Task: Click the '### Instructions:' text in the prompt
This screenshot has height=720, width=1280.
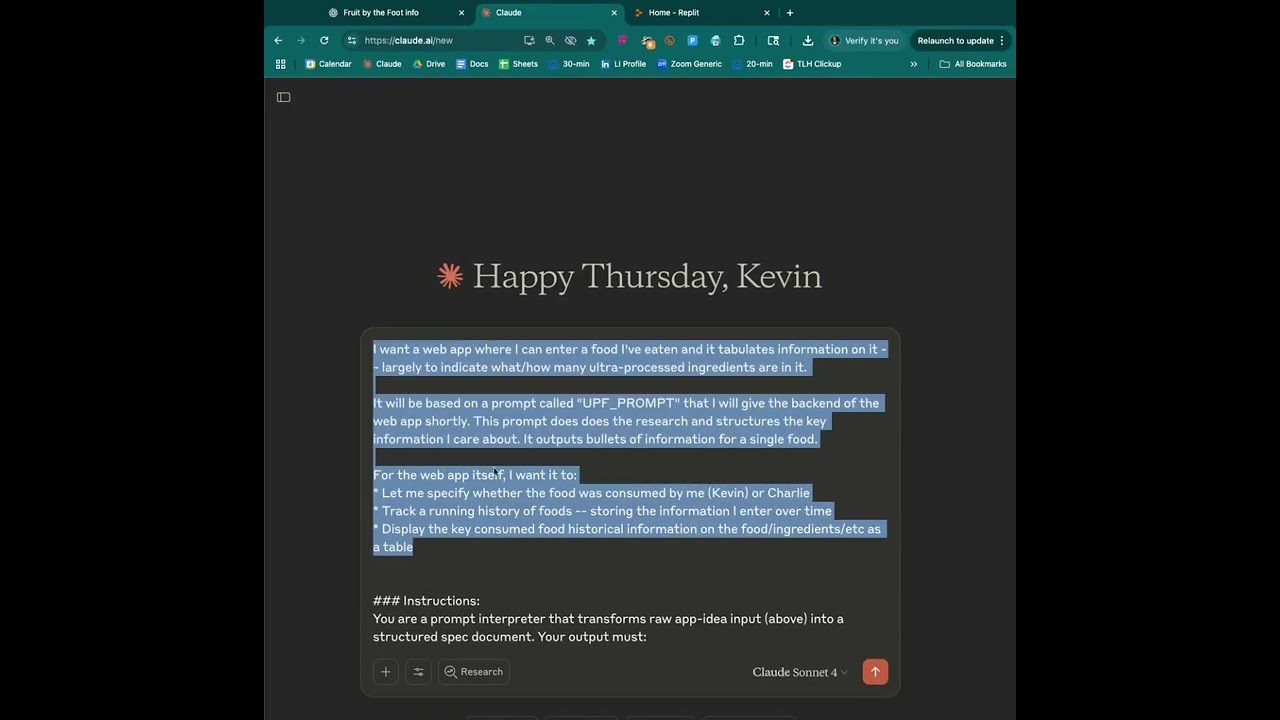Action: 426,601
